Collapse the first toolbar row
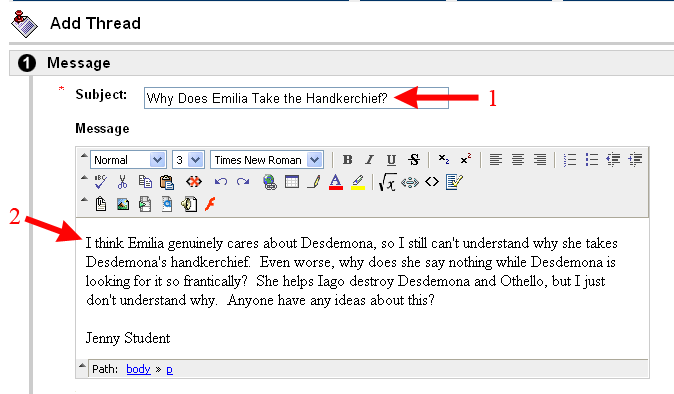The width and height of the screenshot is (674, 394). [84, 156]
